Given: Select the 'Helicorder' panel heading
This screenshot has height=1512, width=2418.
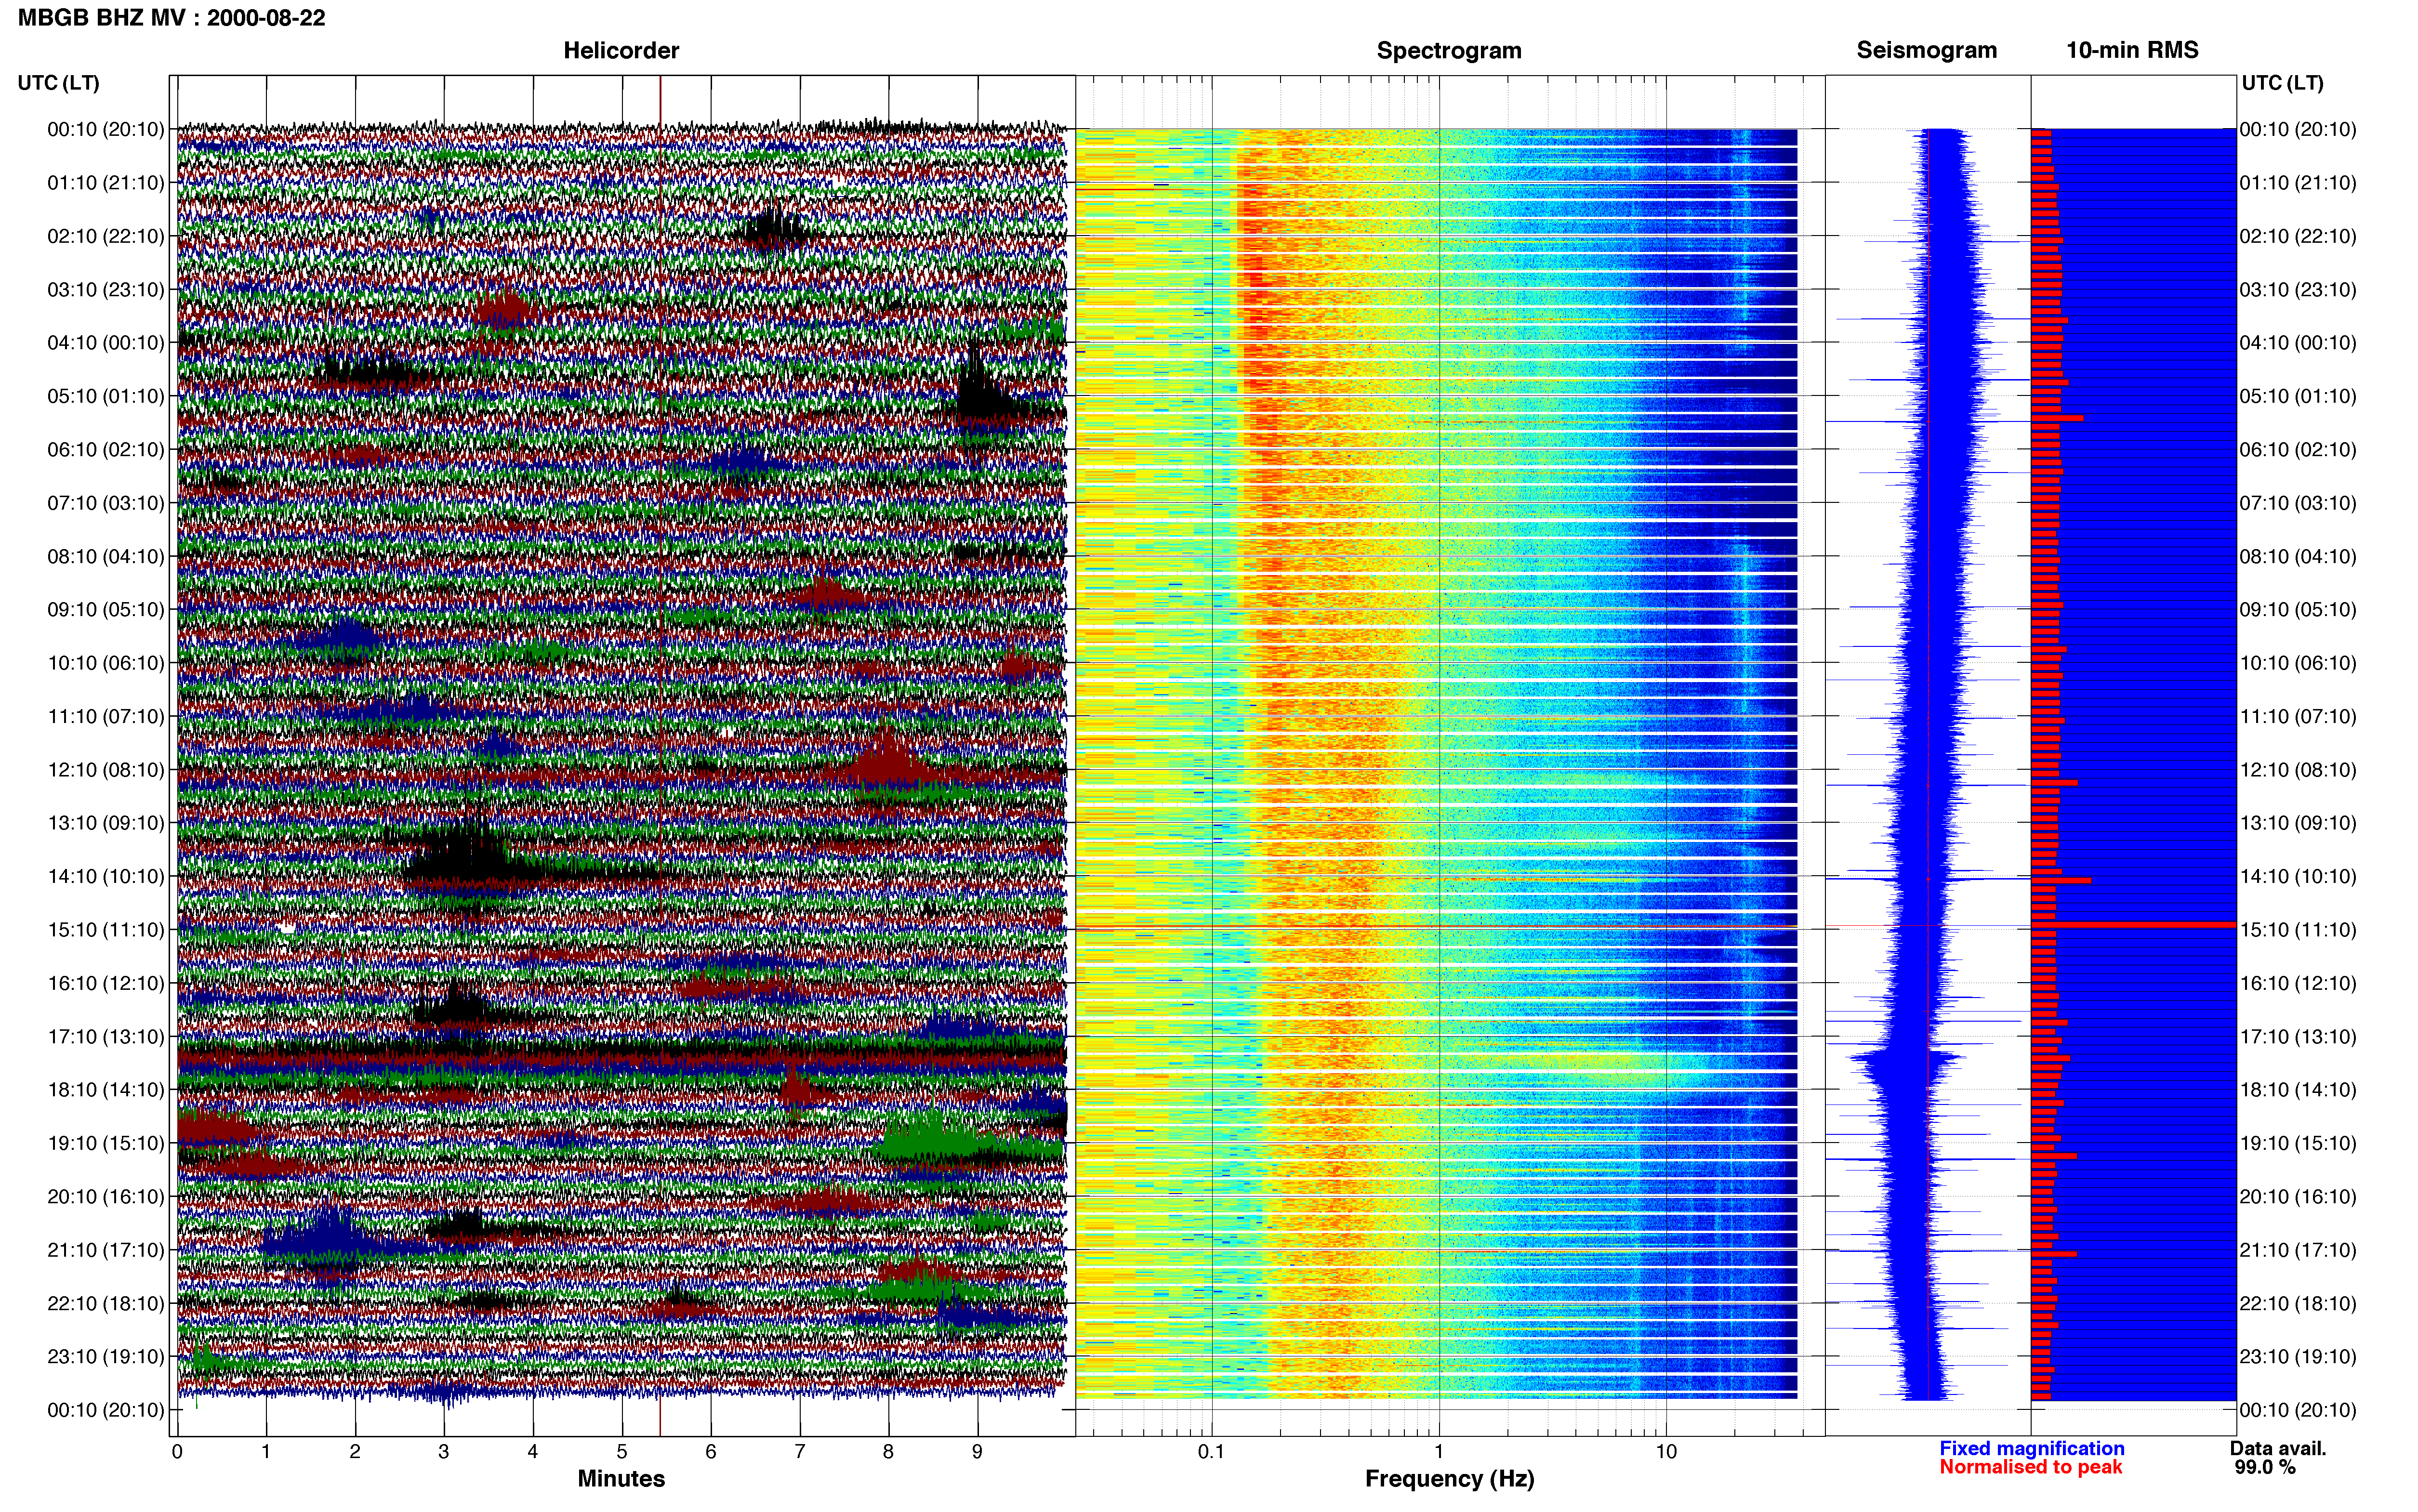Looking at the screenshot, I should (621, 50).
